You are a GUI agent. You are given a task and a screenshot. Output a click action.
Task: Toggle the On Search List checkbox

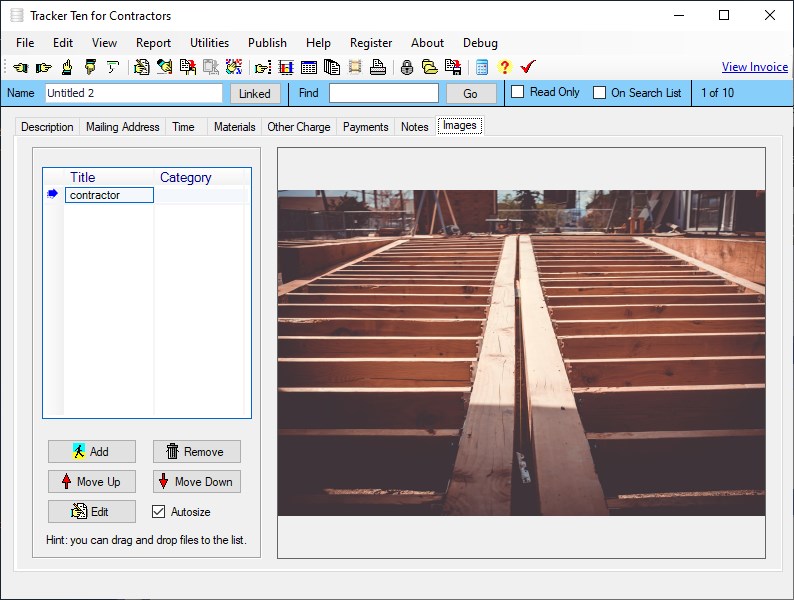tap(600, 93)
